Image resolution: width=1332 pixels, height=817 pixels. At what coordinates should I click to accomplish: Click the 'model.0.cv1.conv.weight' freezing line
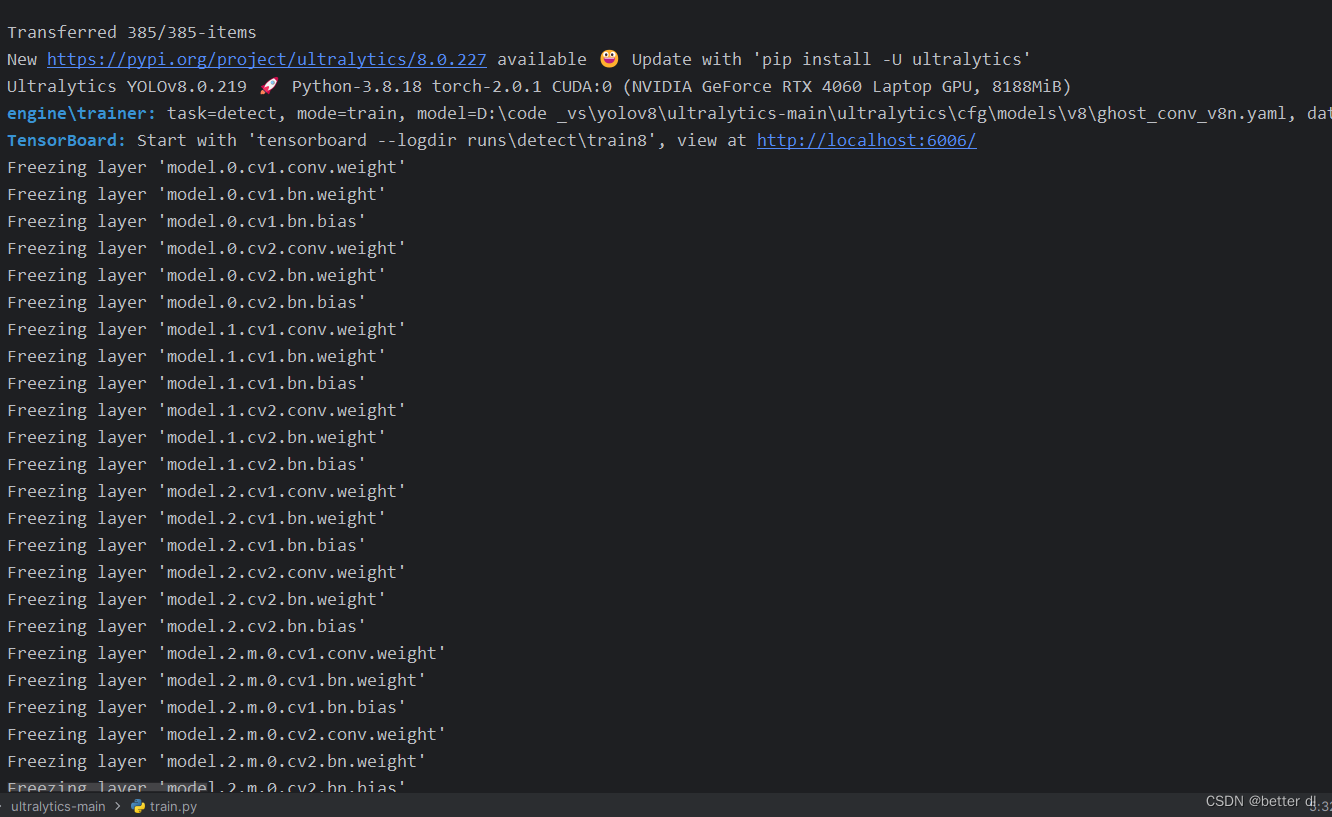click(207, 167)
